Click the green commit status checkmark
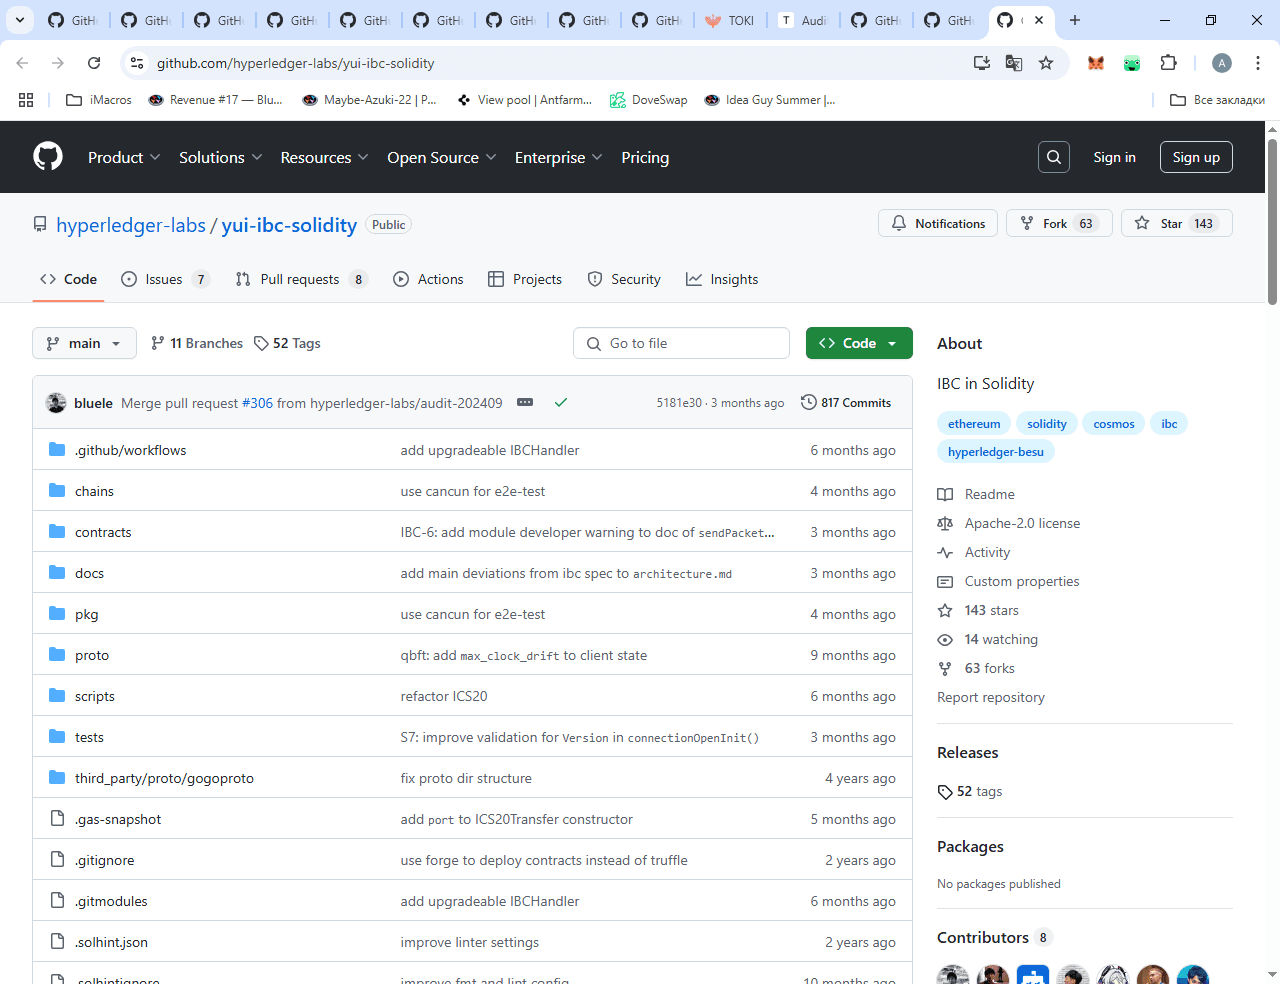The width and height of the screenshot is (1280, 984). (x=561, y=402)
